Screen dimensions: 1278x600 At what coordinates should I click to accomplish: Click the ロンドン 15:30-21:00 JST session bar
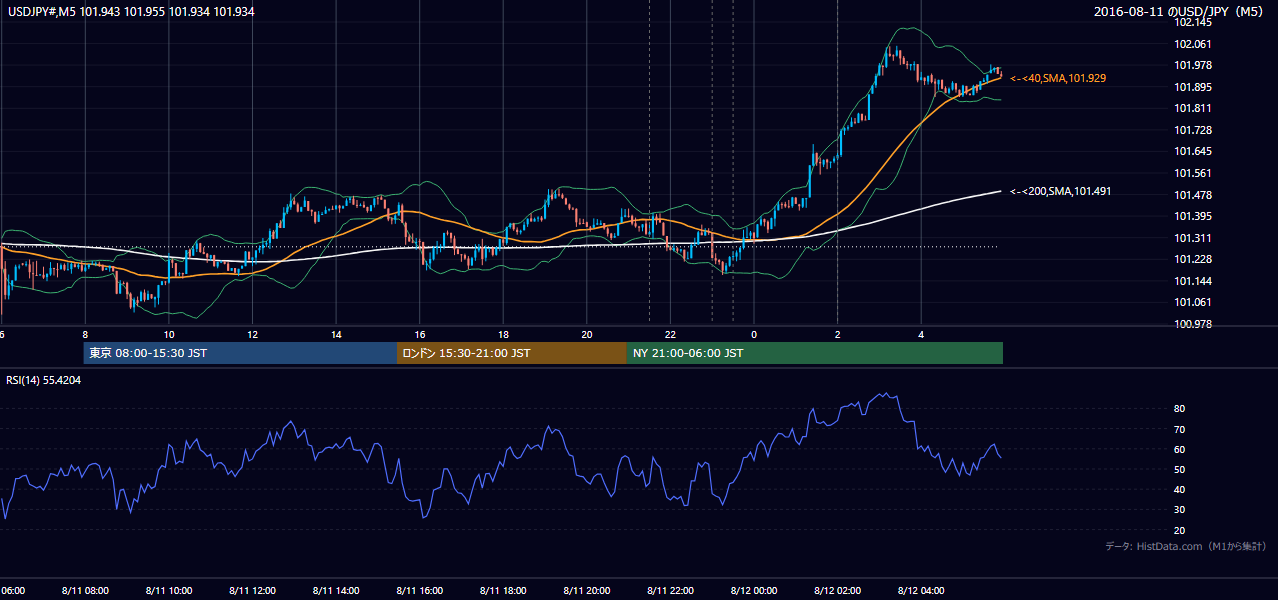(x=512, y=353)
